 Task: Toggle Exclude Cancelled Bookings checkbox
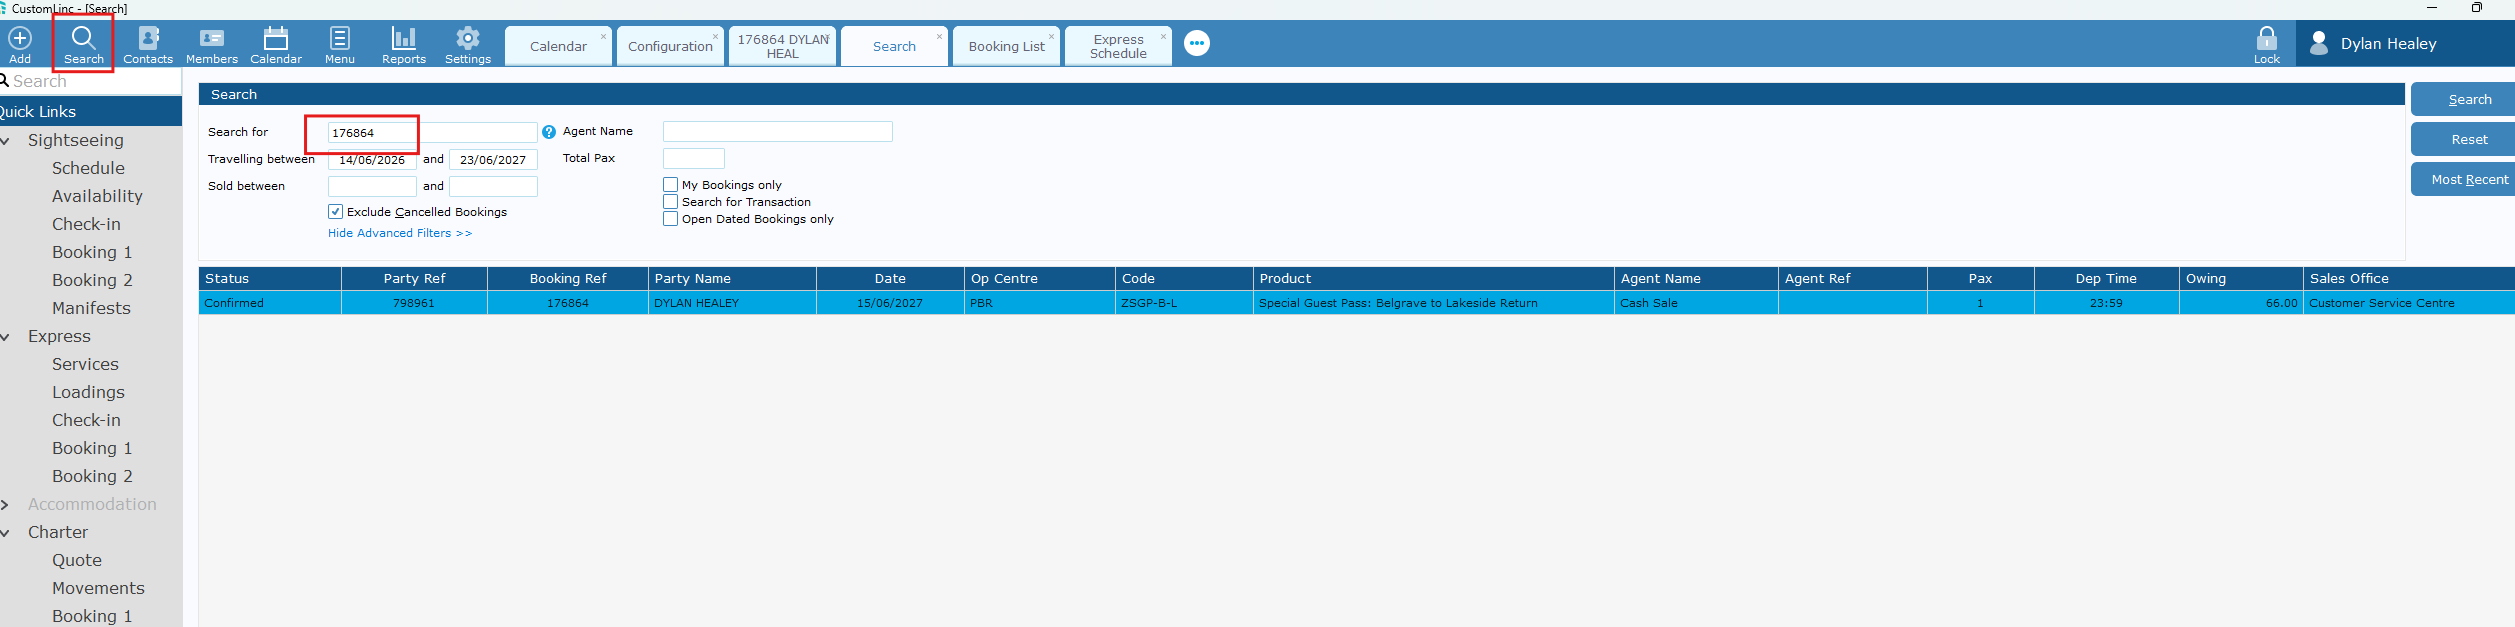click(x=335, y=212)
